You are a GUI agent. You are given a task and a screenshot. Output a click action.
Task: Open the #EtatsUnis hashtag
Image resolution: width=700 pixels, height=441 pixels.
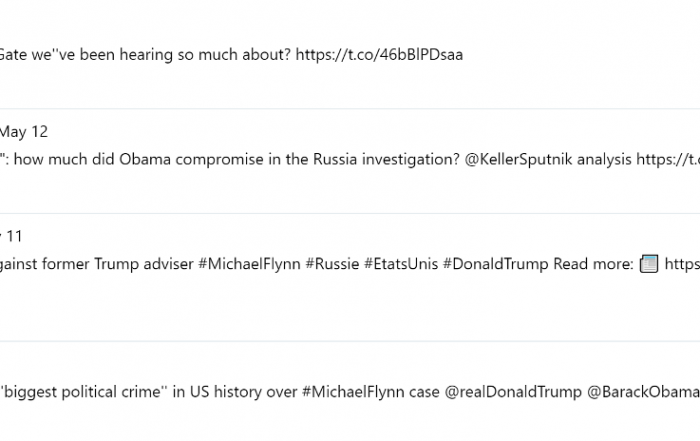click(401, 264)
